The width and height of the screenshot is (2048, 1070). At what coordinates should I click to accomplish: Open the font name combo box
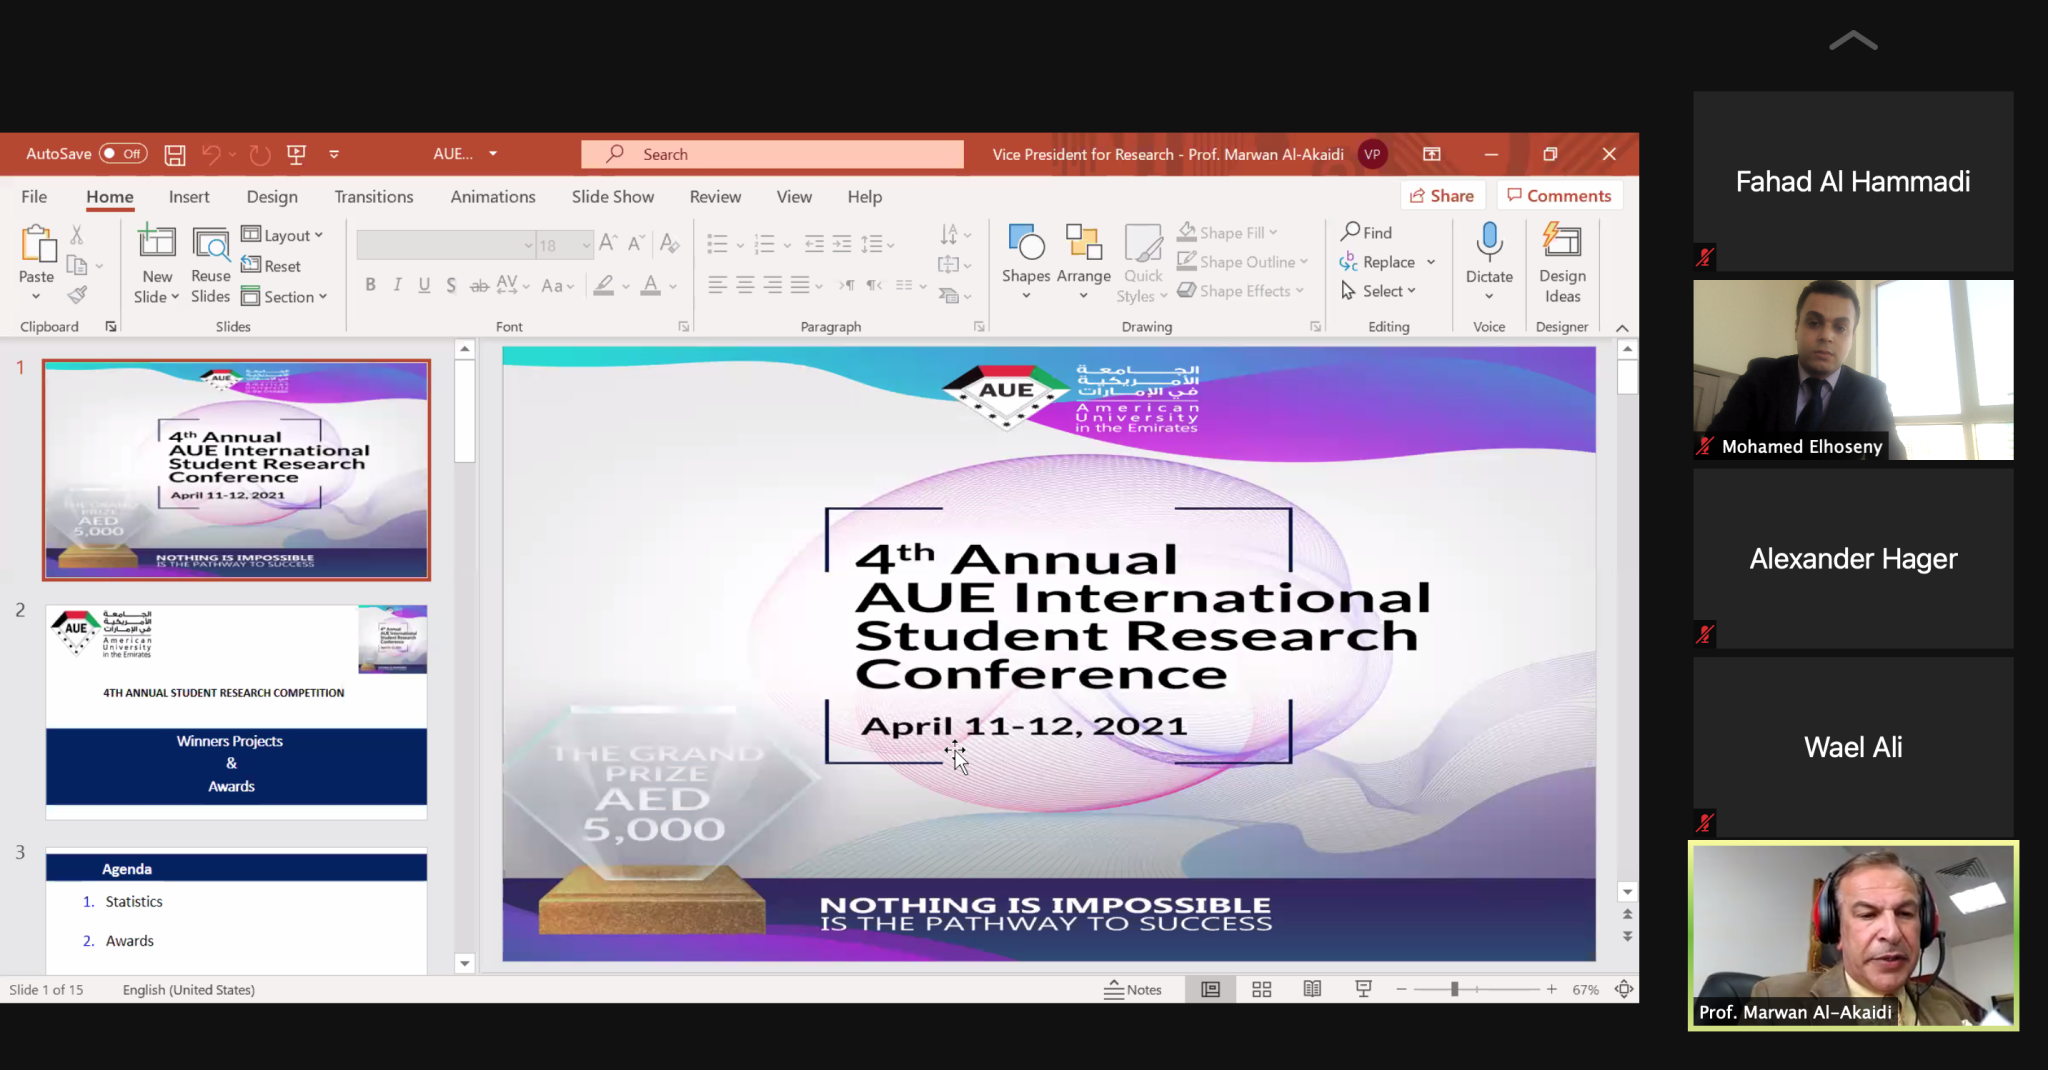(446, 244)
